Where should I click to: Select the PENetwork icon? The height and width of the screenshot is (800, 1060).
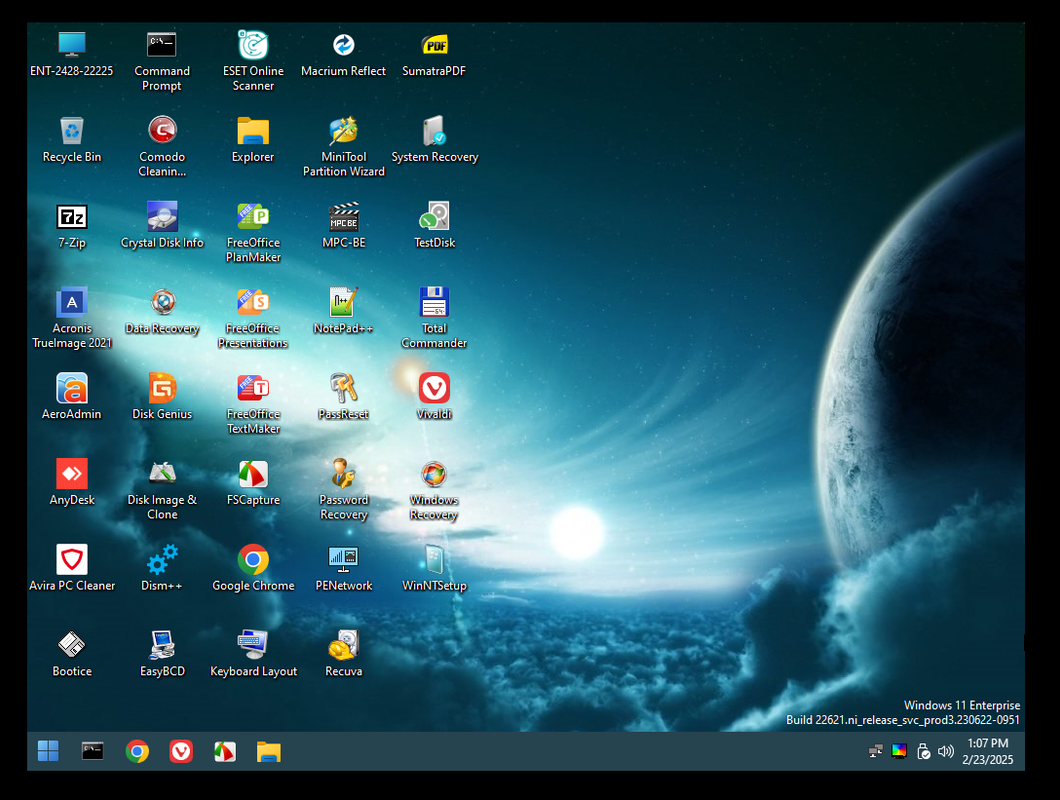pyautogui.click(x=343, y=560)
